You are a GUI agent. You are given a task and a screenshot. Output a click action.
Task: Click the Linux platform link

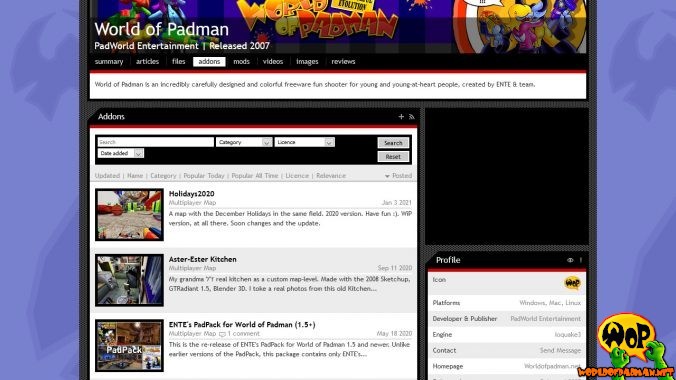click(573, 303)
